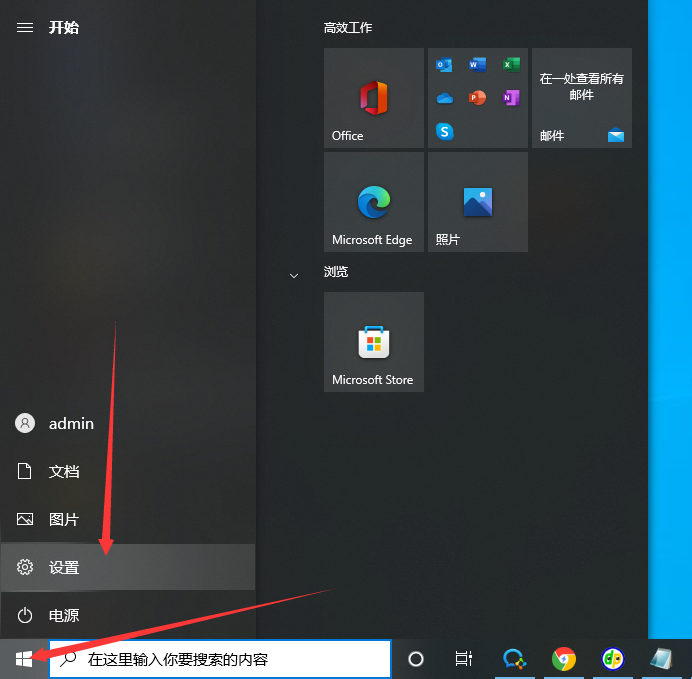692x679 pixels.
Task: Click the OneNote icon in tile group
Action: 510,98
